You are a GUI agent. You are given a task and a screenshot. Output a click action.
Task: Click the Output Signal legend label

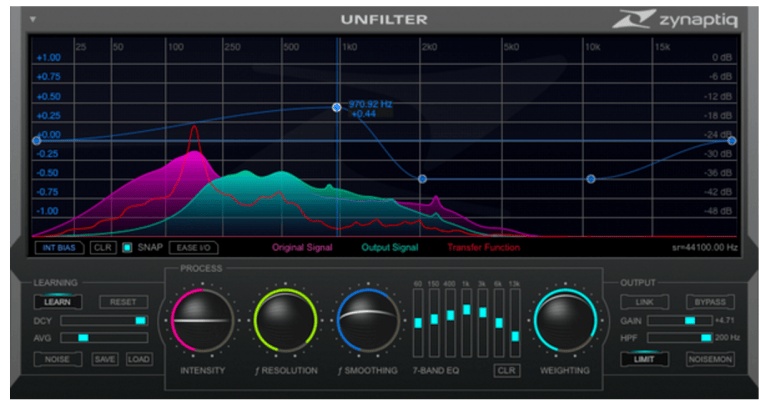(390, 248)
